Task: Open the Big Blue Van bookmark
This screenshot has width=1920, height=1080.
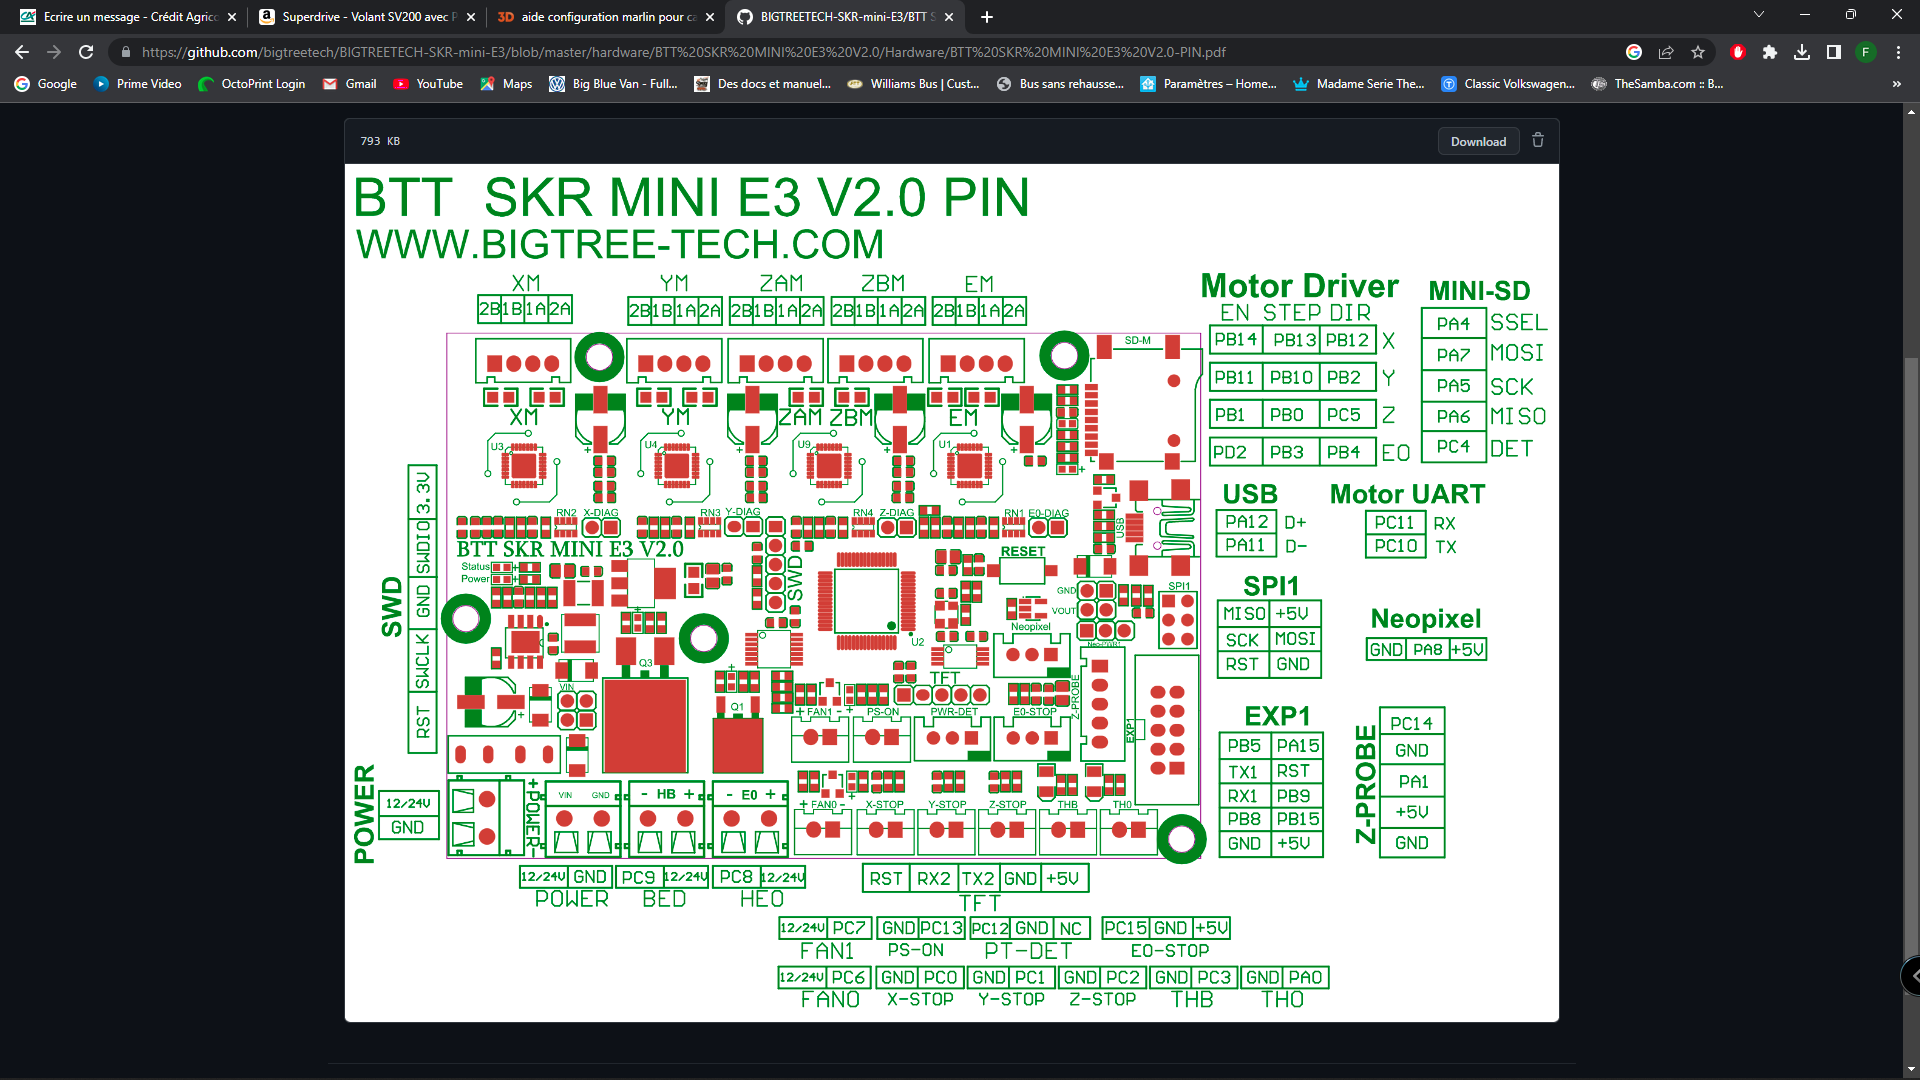Action: [x=613, y=84]
